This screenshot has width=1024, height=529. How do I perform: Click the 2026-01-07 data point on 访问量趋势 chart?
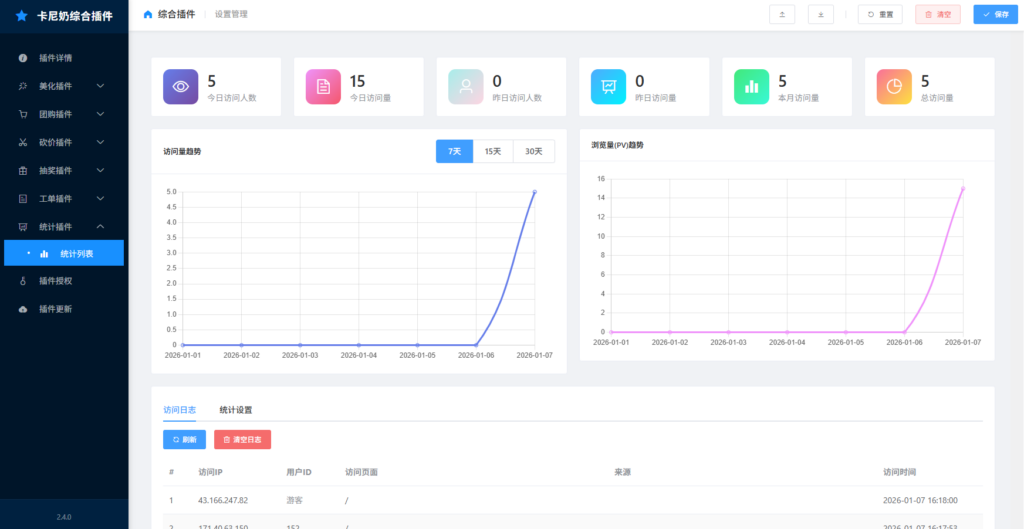click(x=535, y=192)
